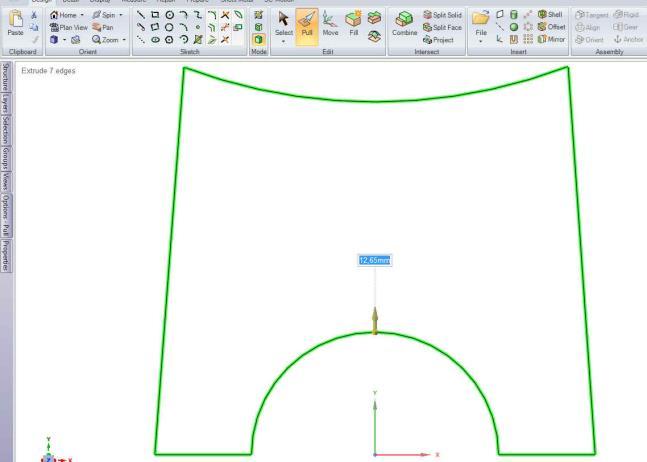This screenshot has height=462, width=647.
Task: Open the Selection side panel tab
Action: point(5,129)
